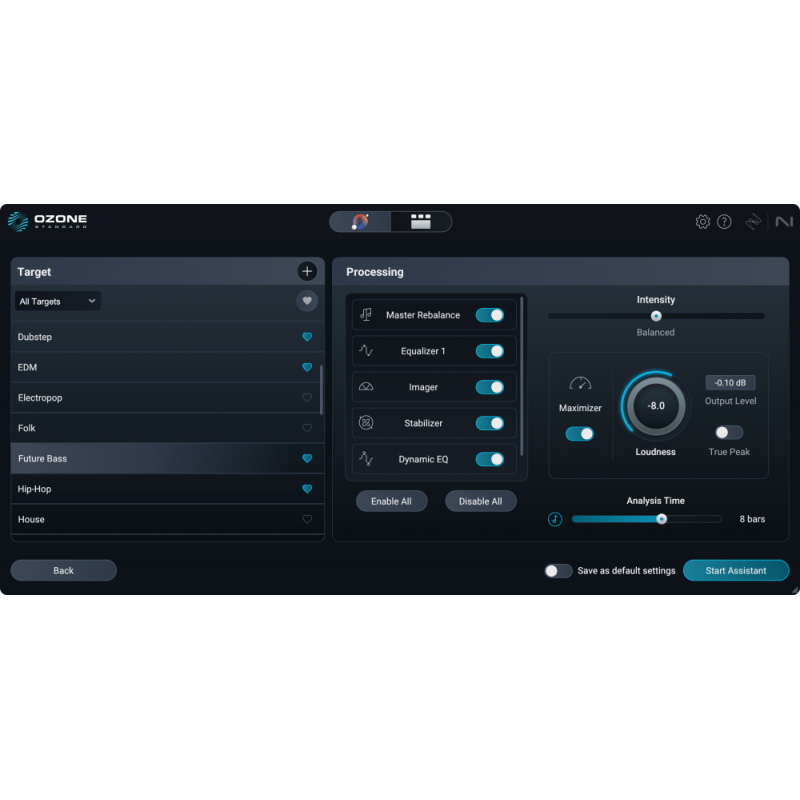The width and height of the screenshot is (800, 800).
Task: Enable Save as default settings
Action: click(x=559, y=570)
